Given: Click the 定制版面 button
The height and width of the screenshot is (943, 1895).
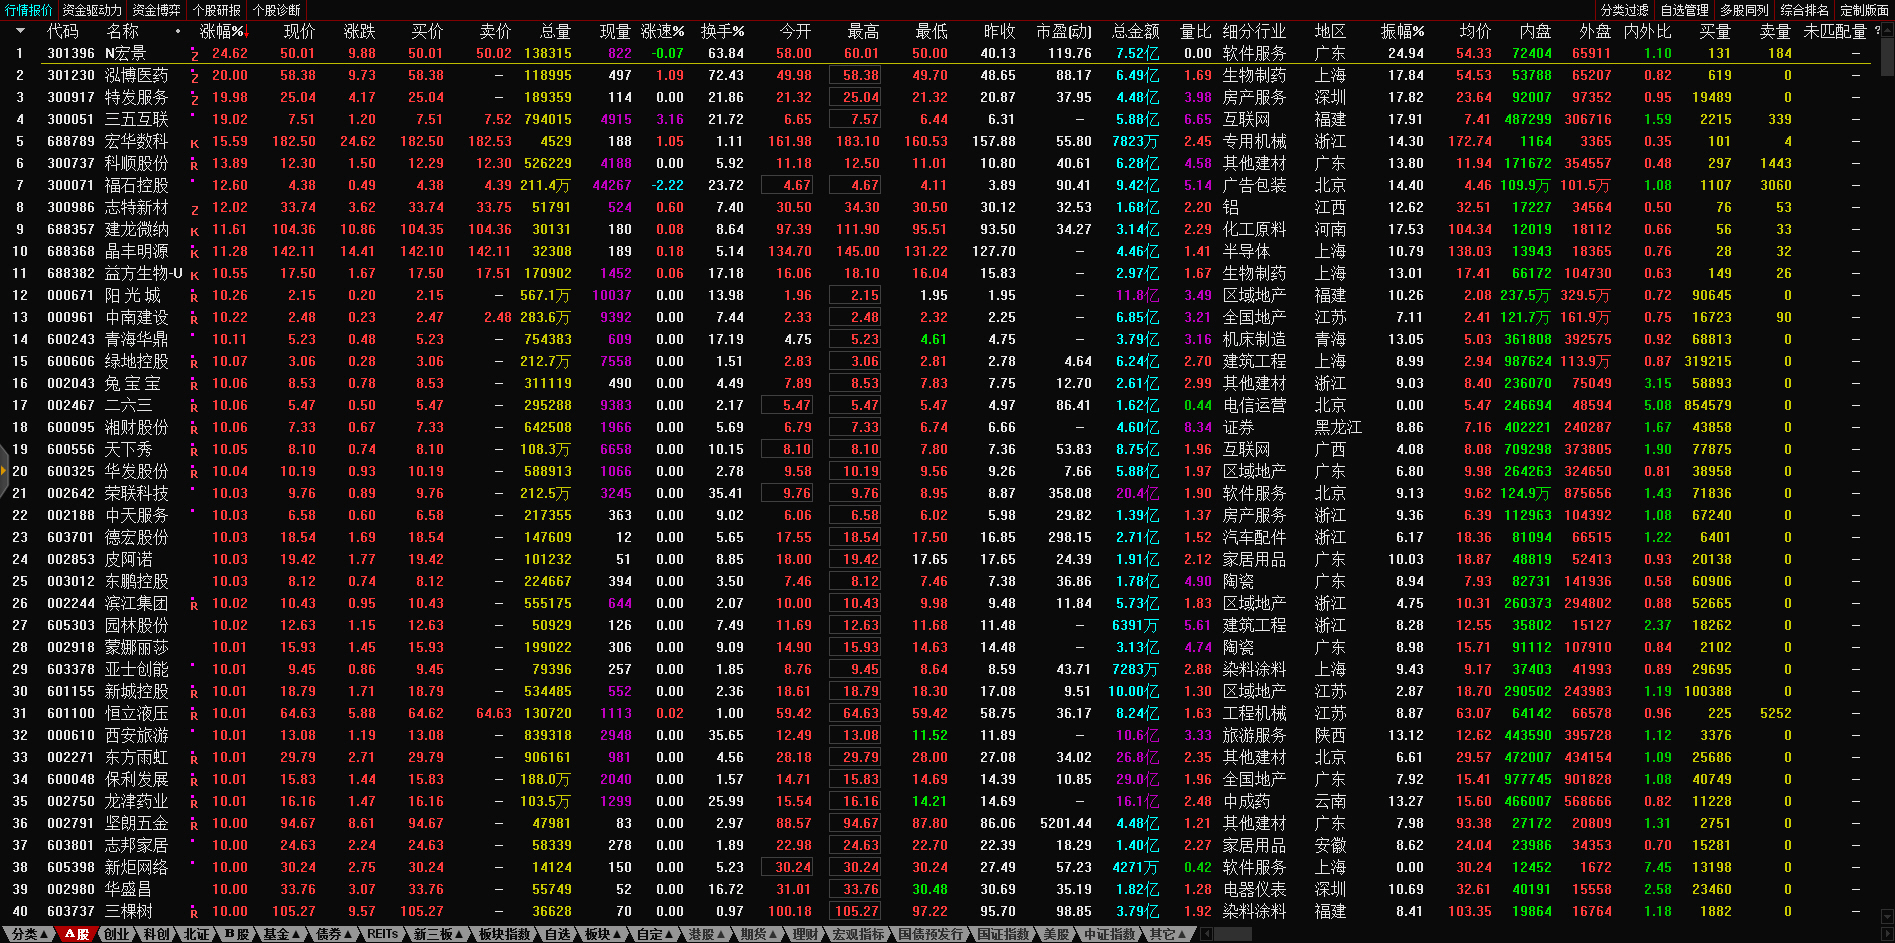Looking at the screenshot, I should click(x=1864, y=10).
